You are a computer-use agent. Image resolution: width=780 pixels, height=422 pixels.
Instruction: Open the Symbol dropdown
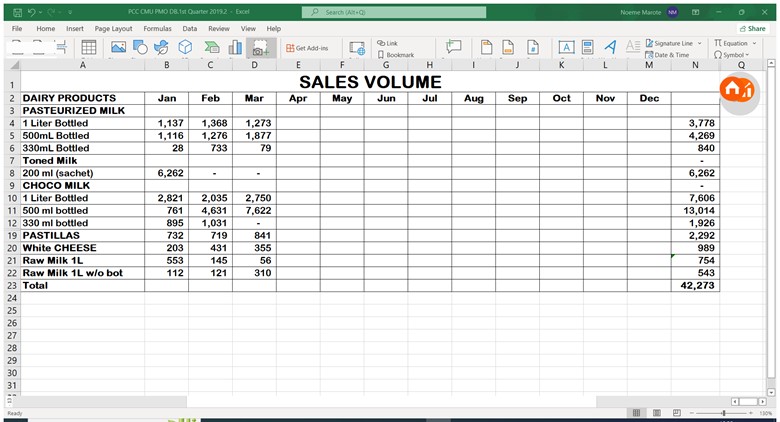click(731, 55)
